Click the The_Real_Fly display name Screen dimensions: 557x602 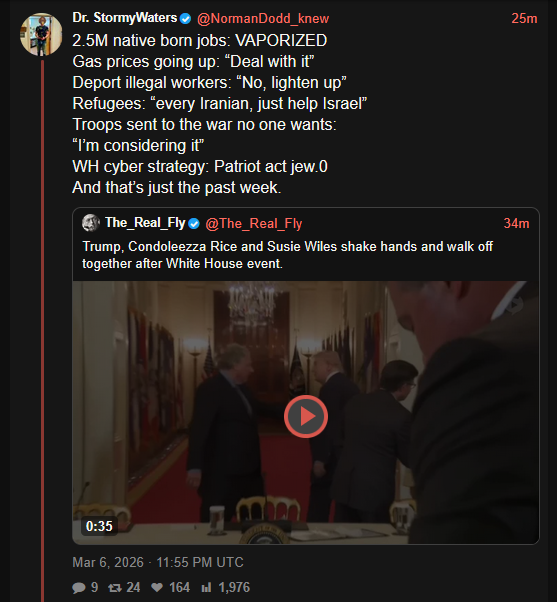click(145, 223)
